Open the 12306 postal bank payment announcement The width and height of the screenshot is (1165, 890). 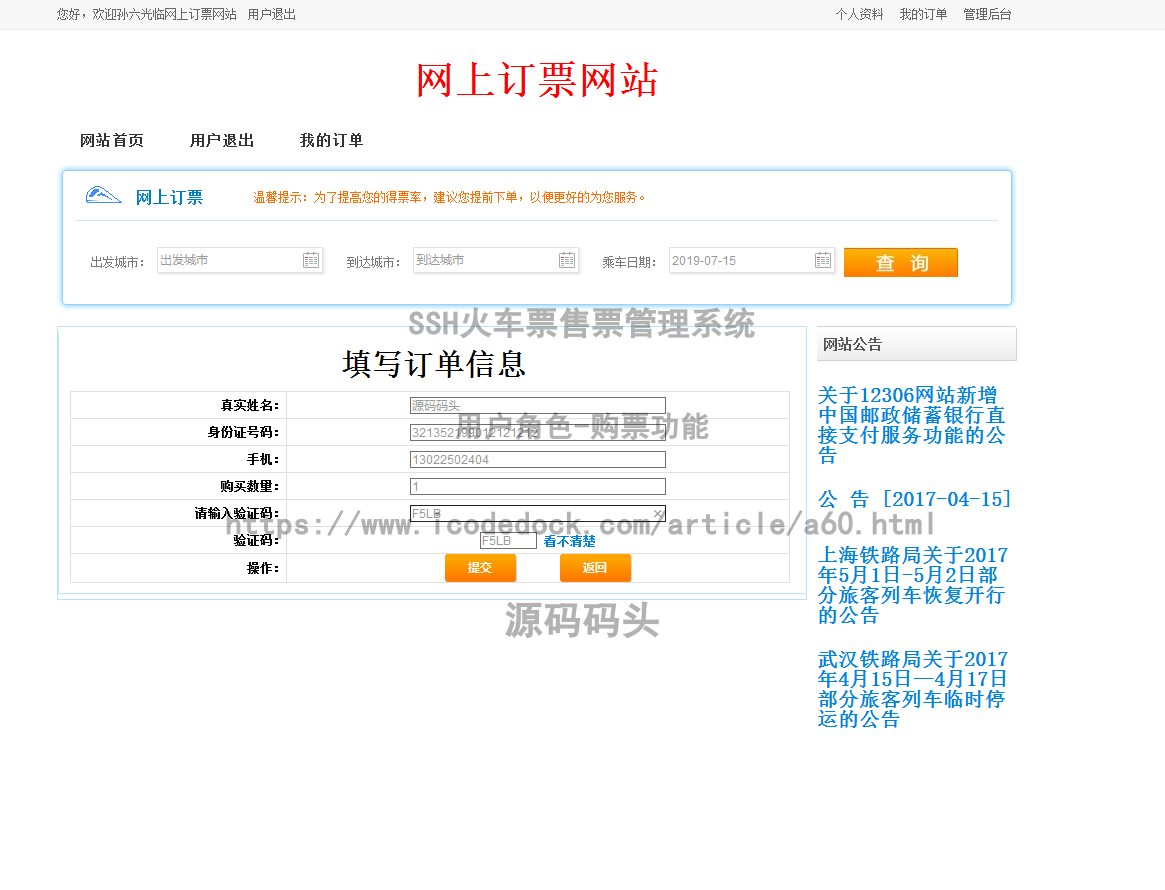click(x=911, y=425)
